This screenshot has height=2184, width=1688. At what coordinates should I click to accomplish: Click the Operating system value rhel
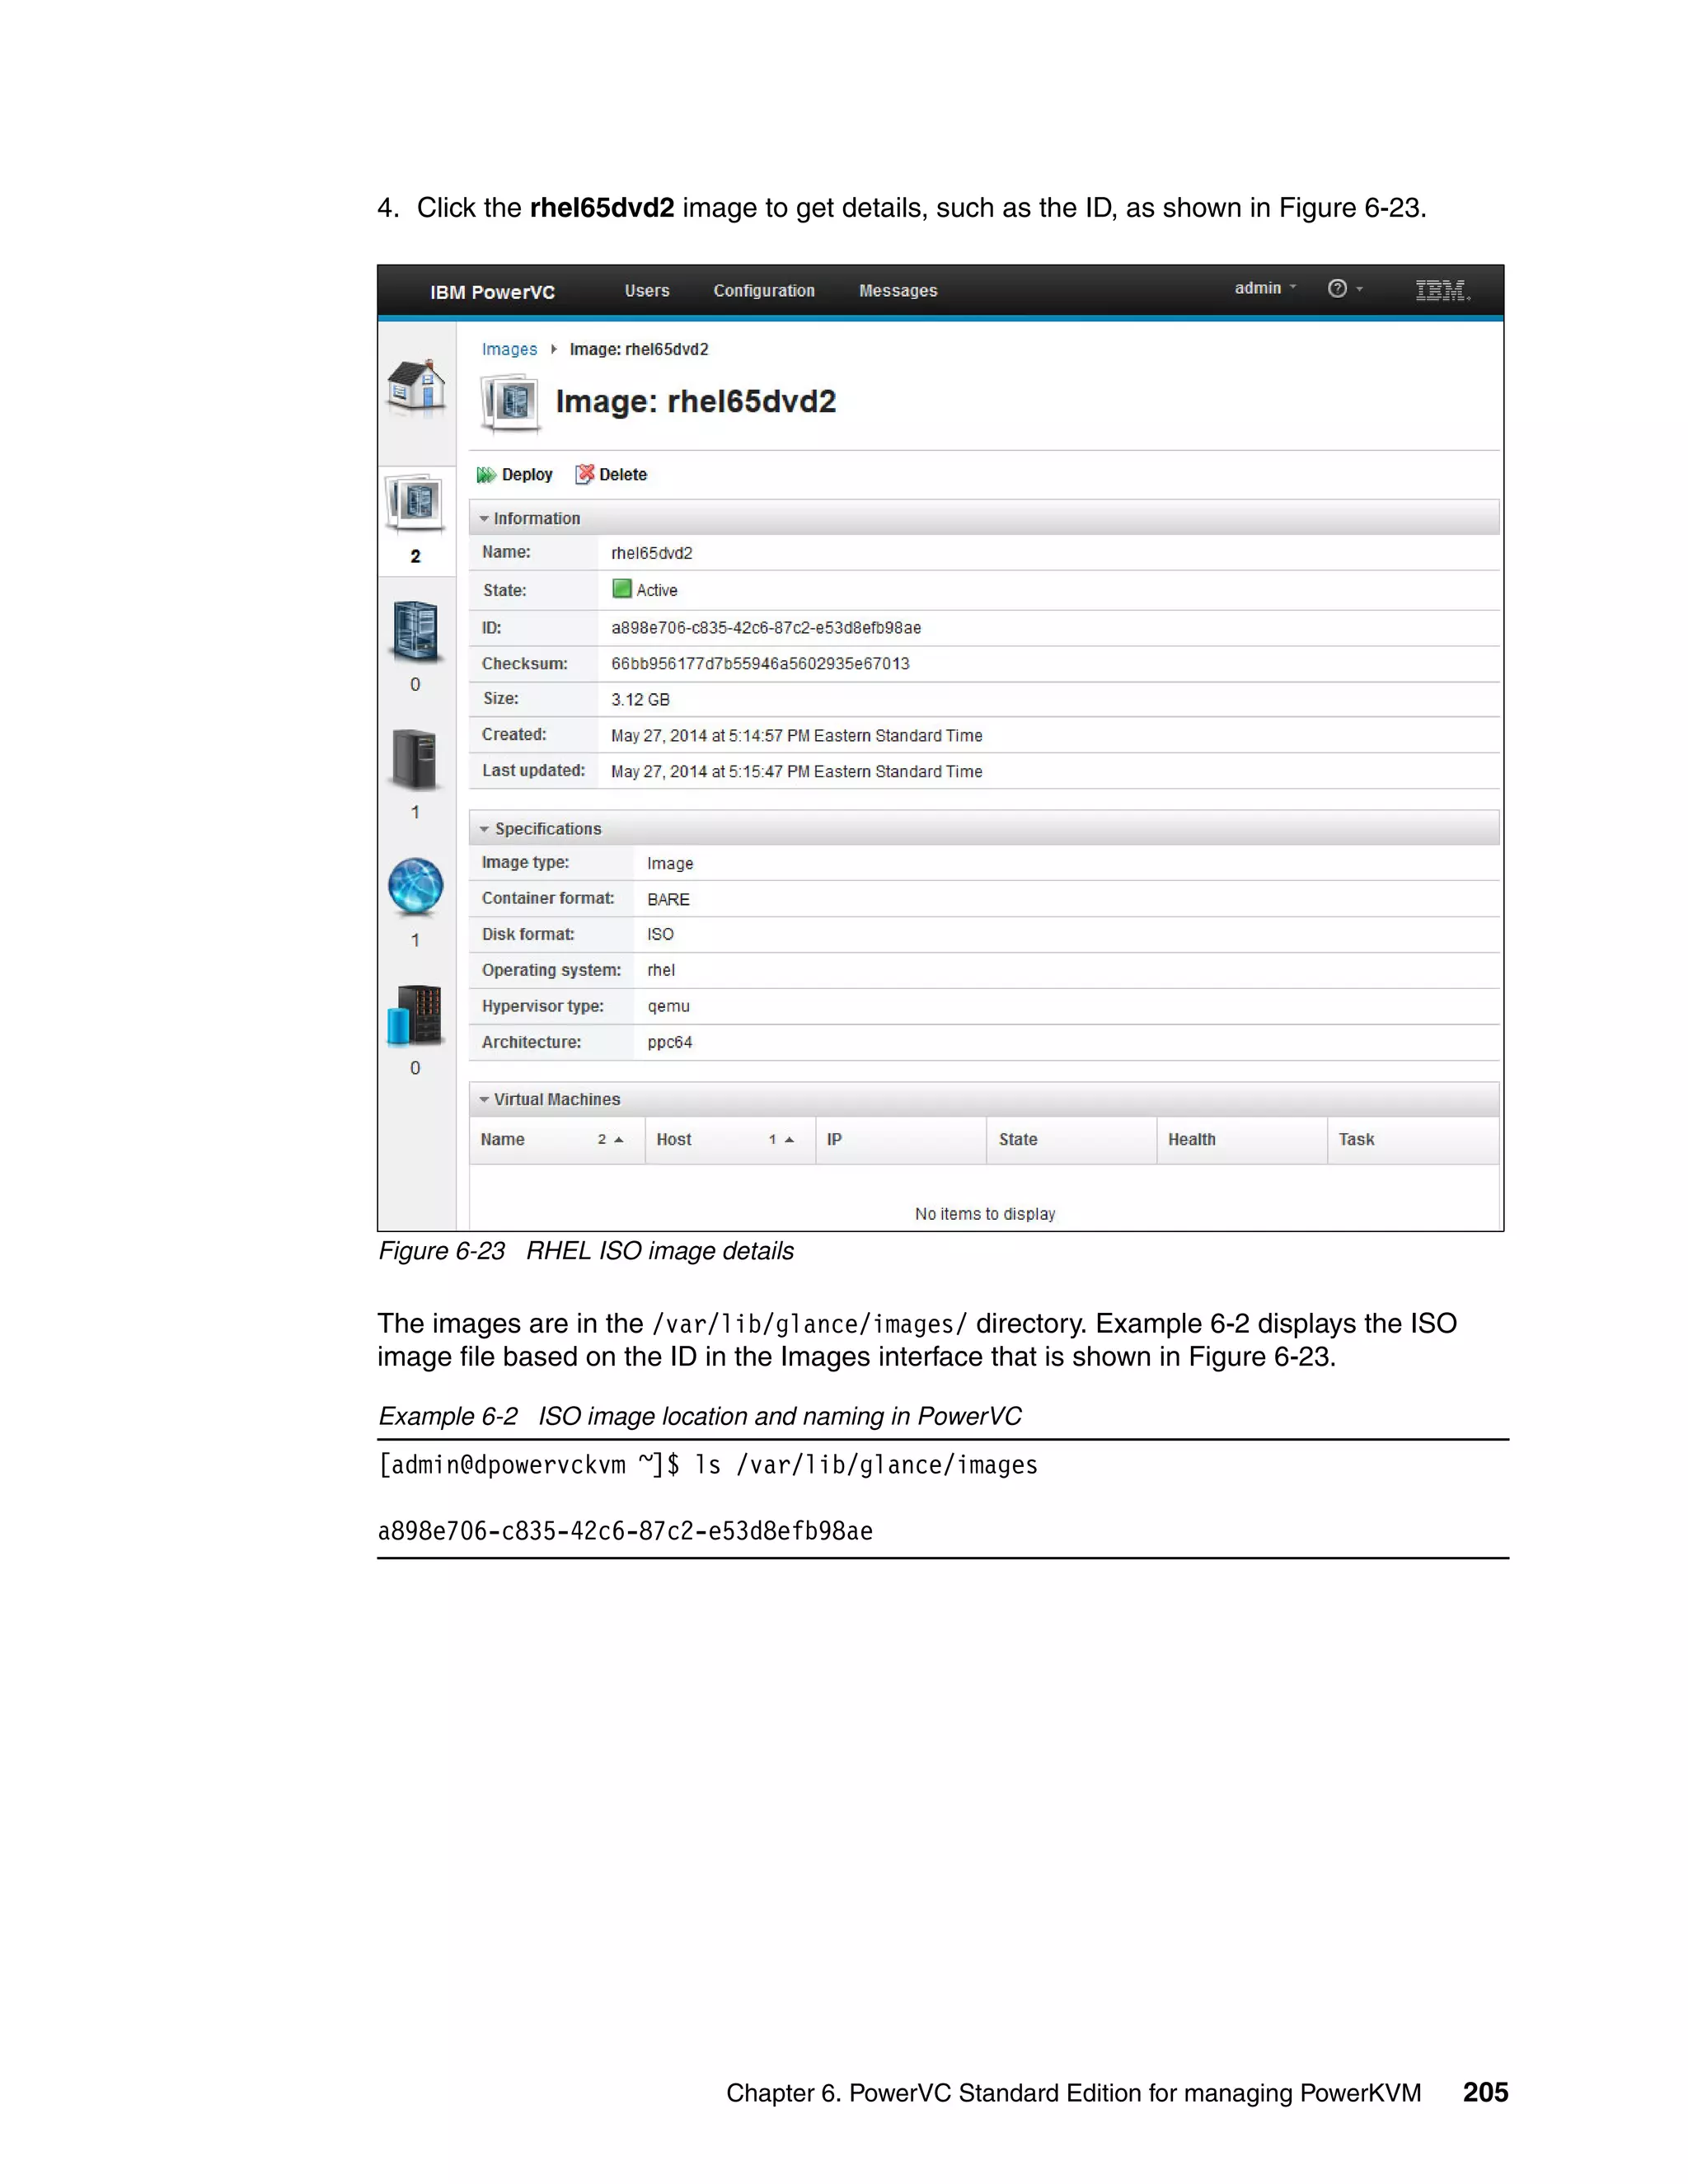coord(661,970)
